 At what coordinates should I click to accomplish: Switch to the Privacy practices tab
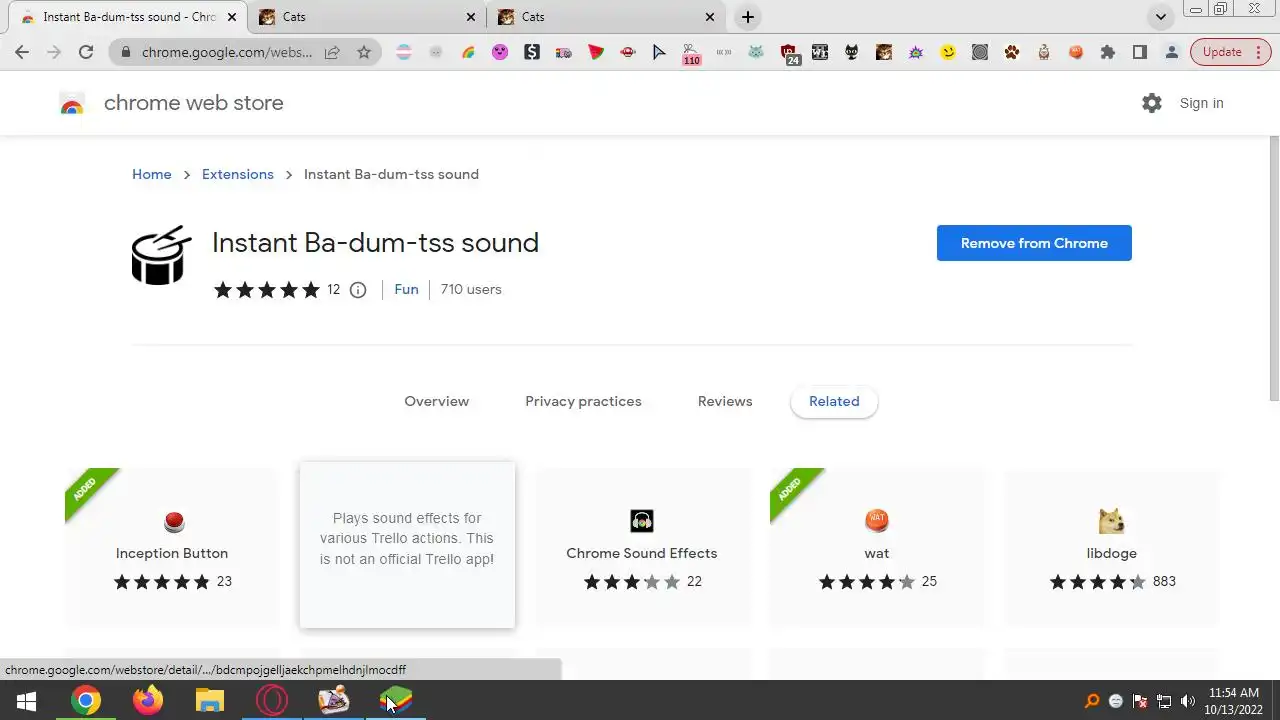583,401
